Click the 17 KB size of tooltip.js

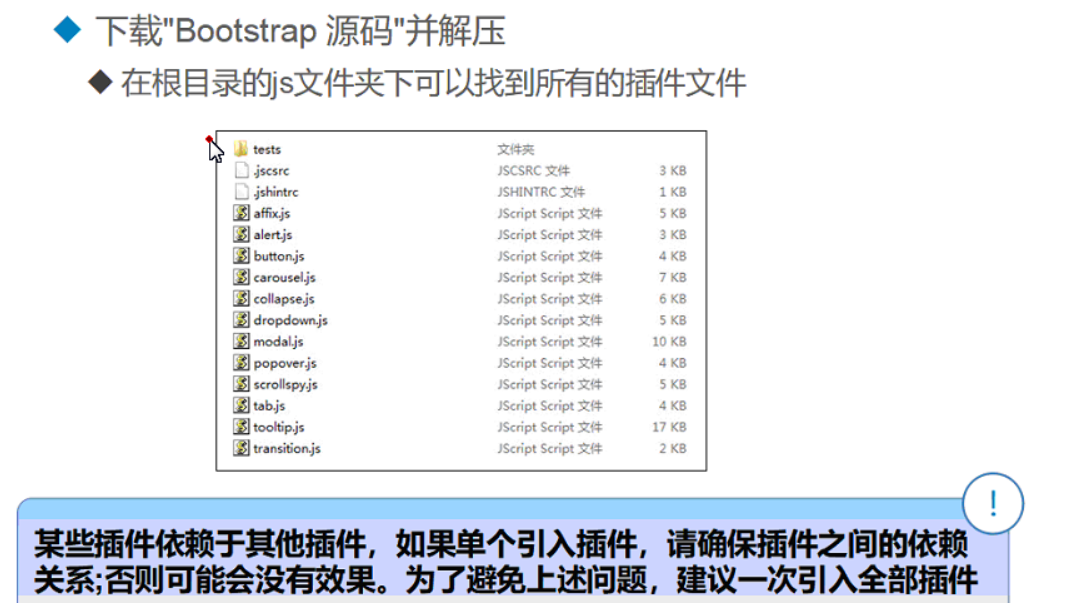click(669, 427)
